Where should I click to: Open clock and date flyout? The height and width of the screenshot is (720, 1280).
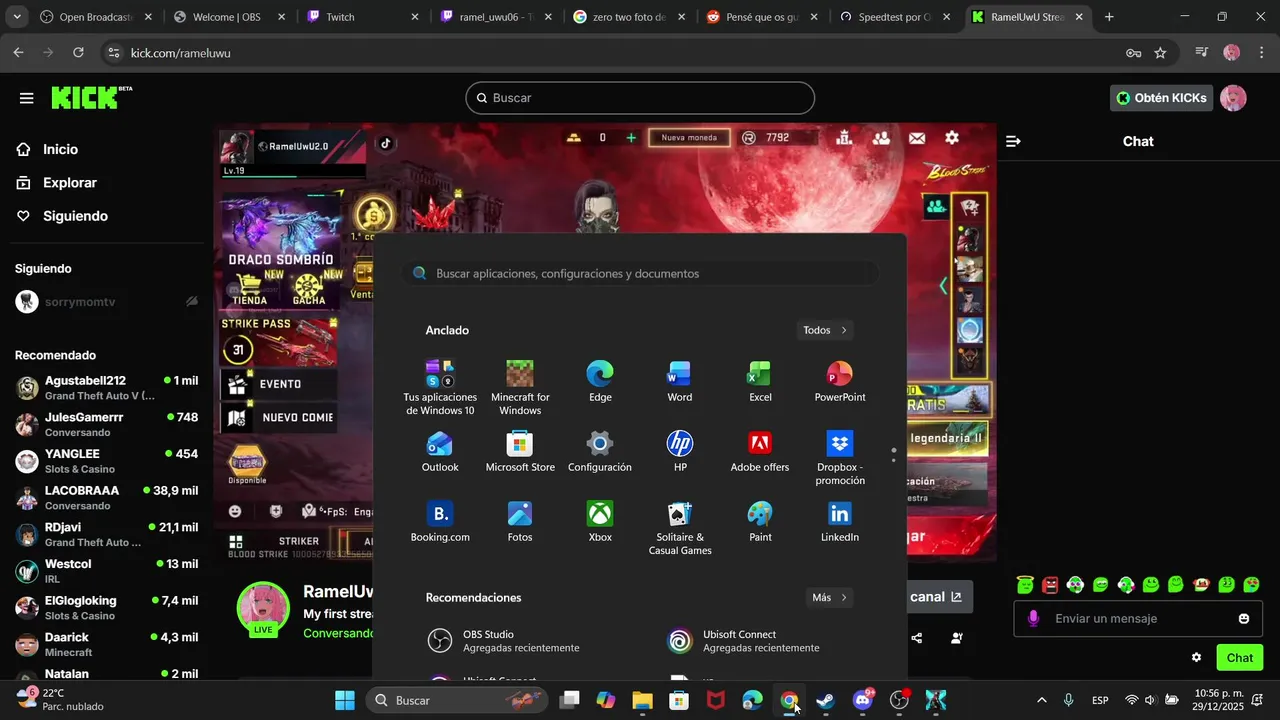(1219, 700)
